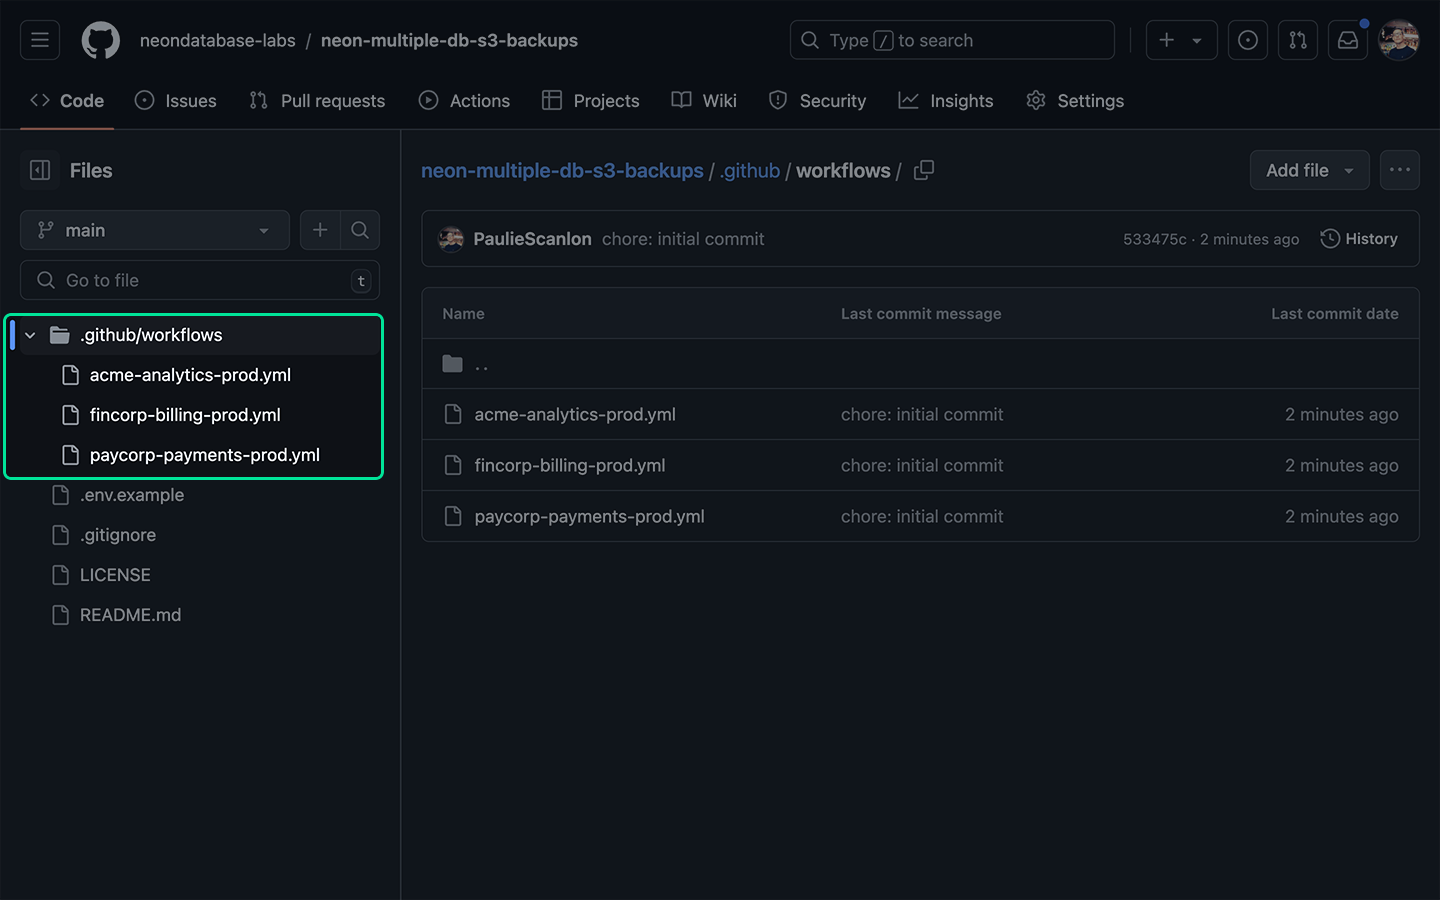1440x900 pixels.
Task: Open the user profile avatar menu
Action: tap(1399, 40)
